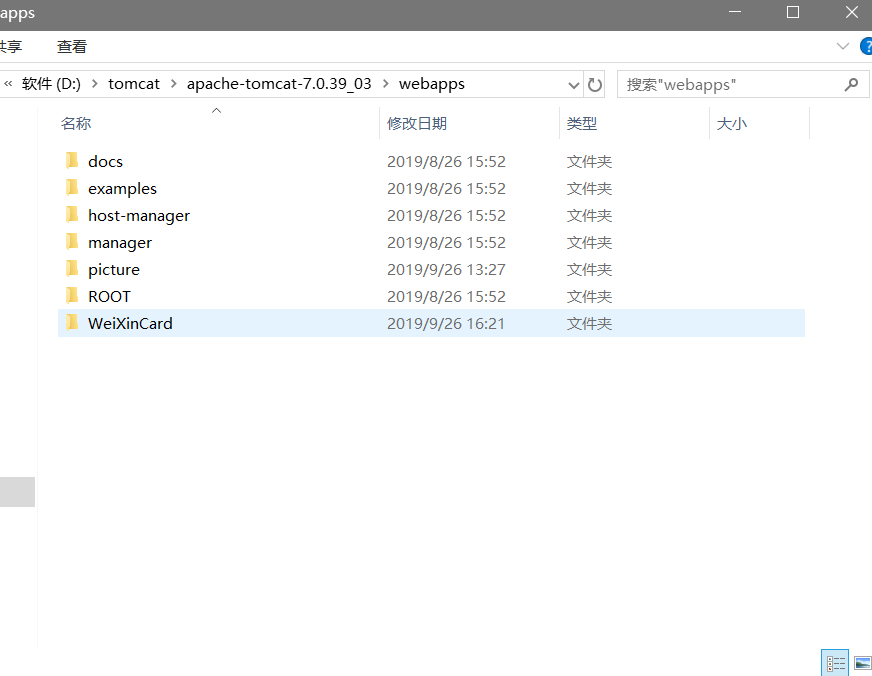The image size is (872, 676).
Task: Expand the ribbon with the chevron
Action: 843,46
